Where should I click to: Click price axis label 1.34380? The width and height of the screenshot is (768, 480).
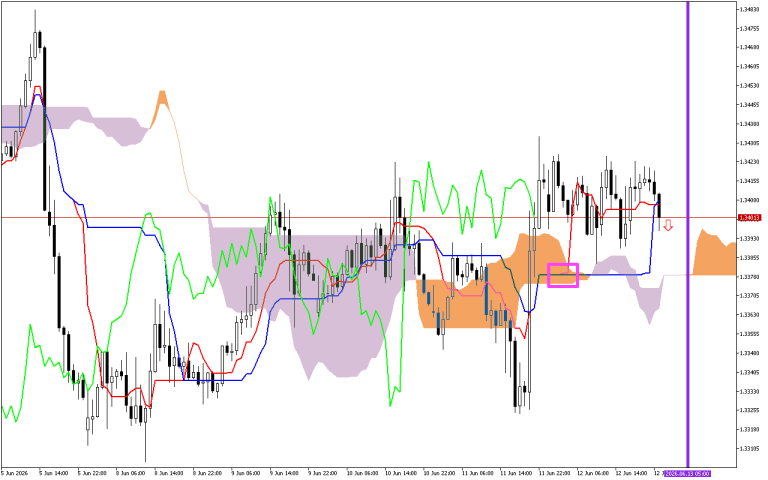pyautogui.click(x=749, y=124)
